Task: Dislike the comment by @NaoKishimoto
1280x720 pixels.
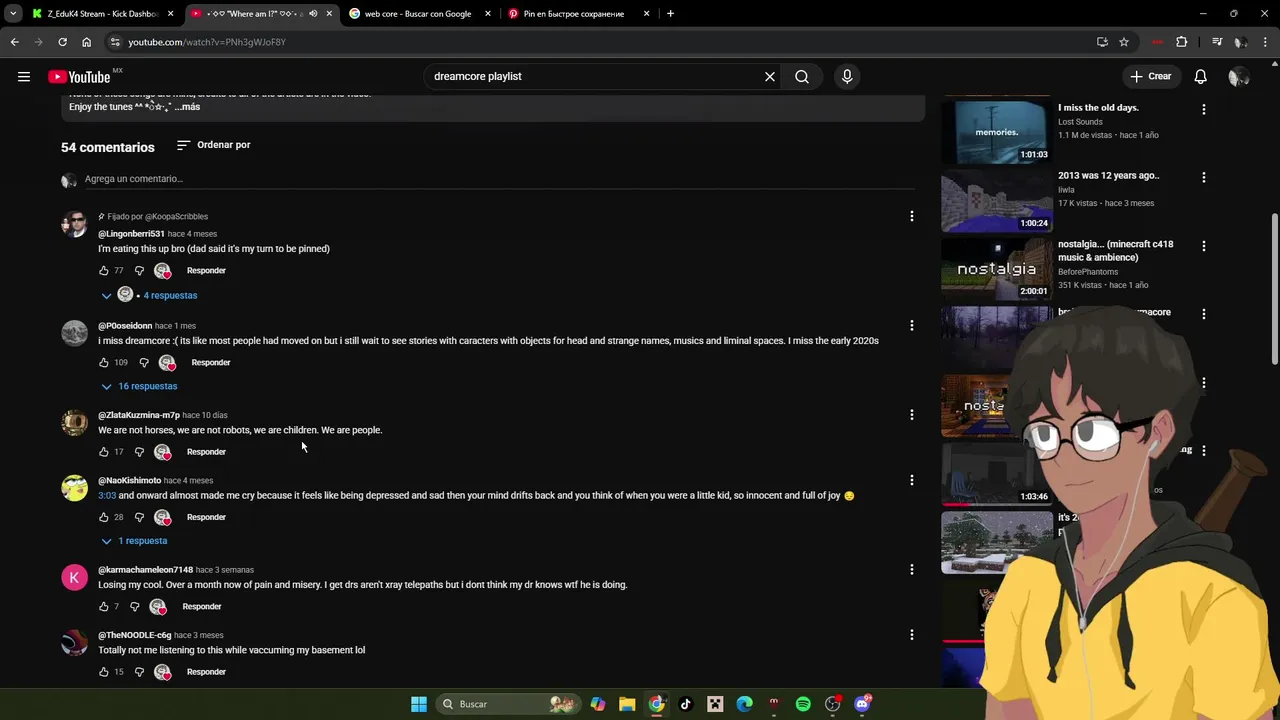Action: pyautogui.click(x=139, y=518)
